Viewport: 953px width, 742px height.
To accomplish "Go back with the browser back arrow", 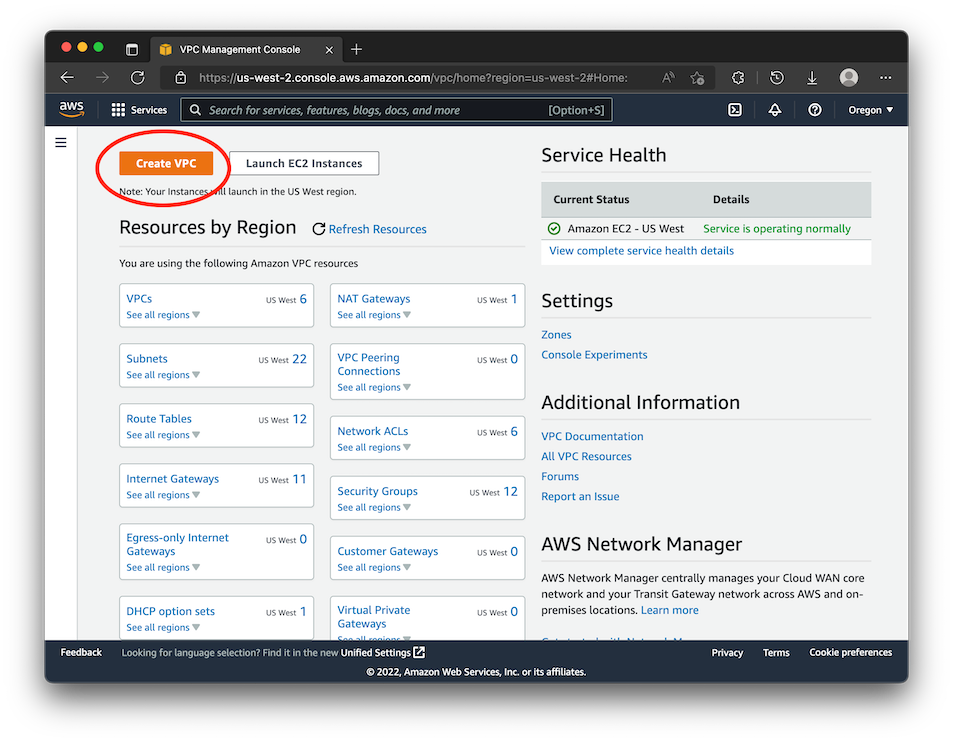I will [67, 78].
